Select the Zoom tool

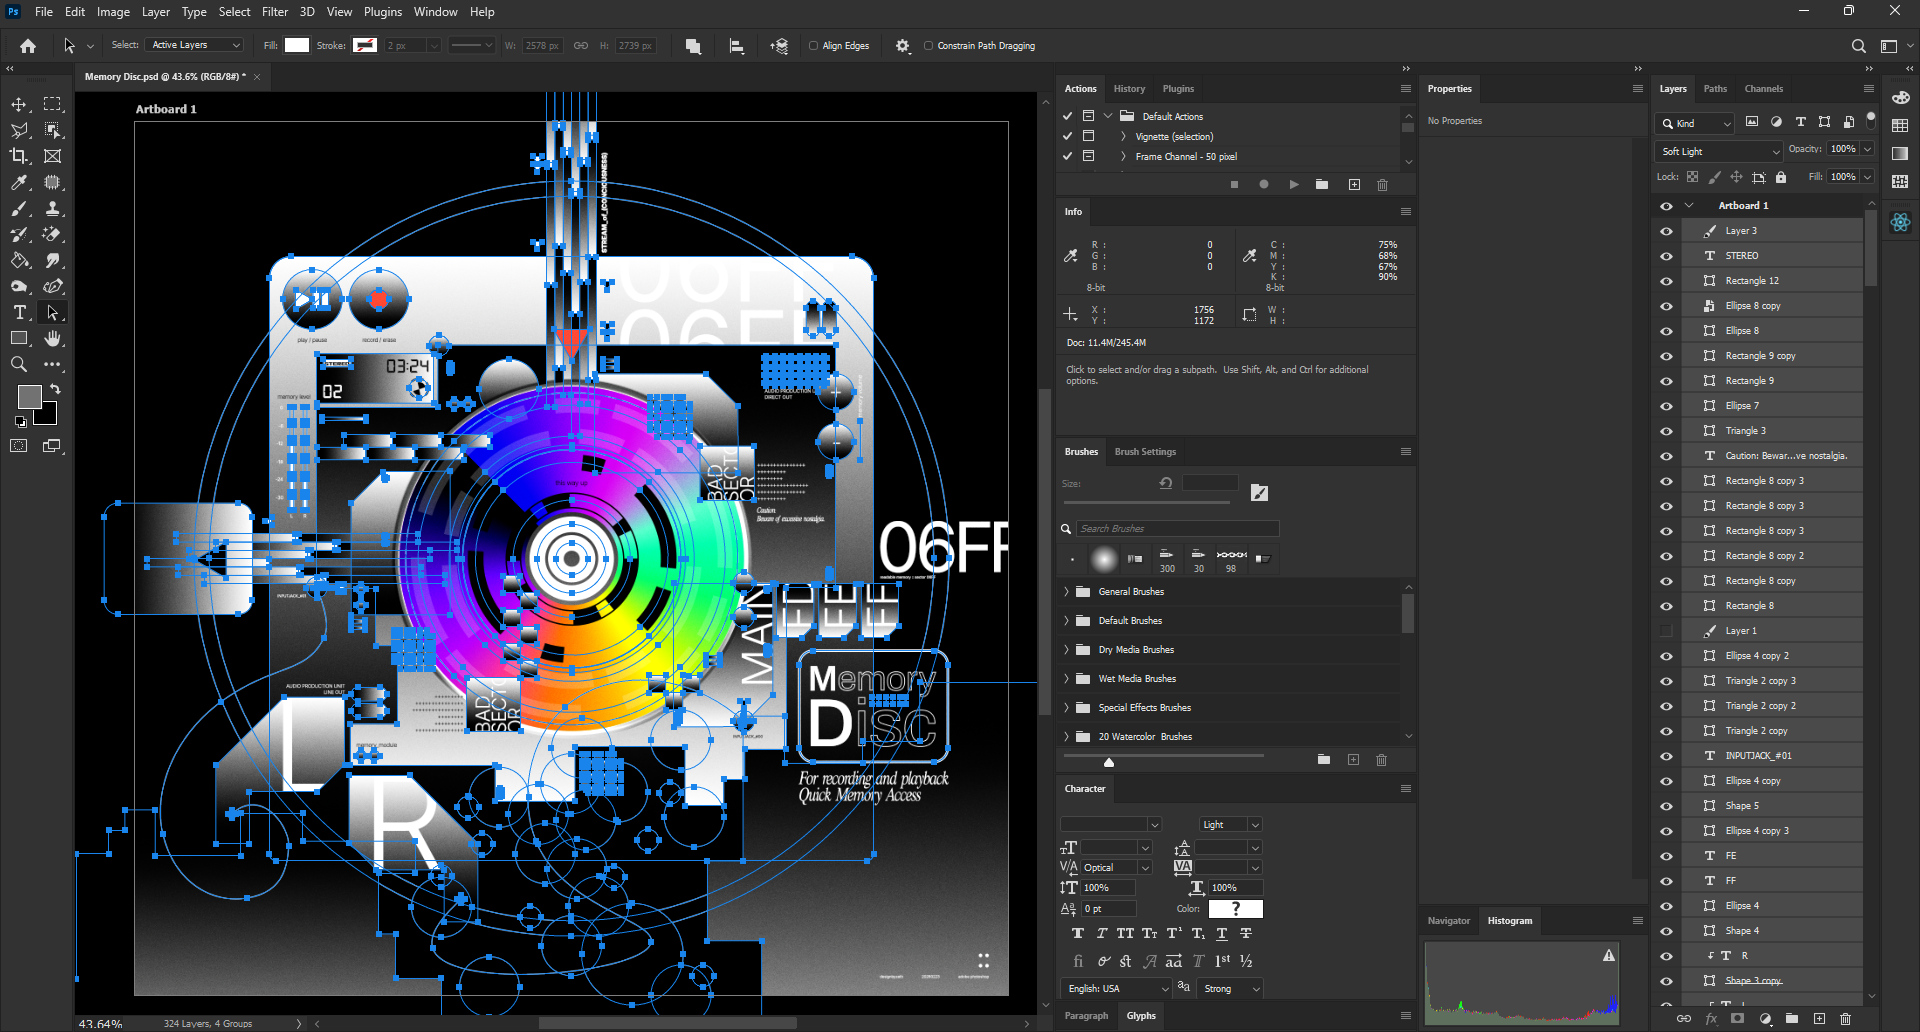pyautogui.click(x=19, y=365)
